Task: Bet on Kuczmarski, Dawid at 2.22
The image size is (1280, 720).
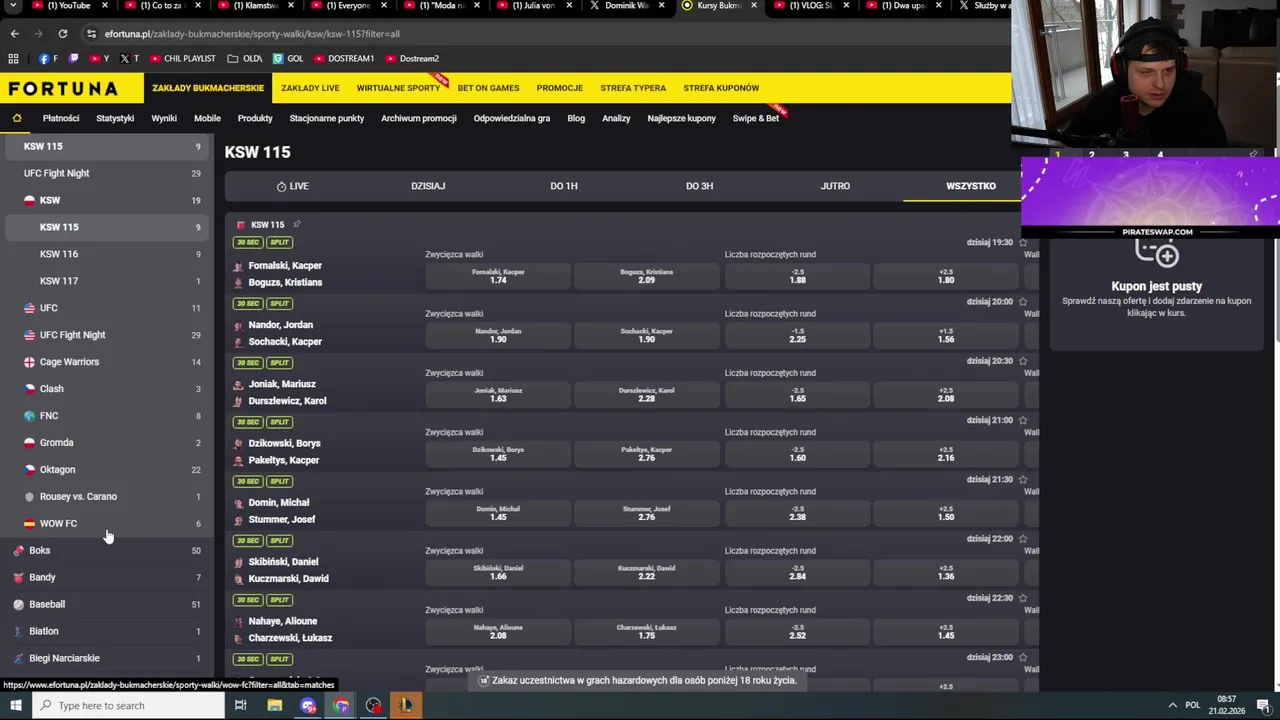Action: [x=646, y=572]
